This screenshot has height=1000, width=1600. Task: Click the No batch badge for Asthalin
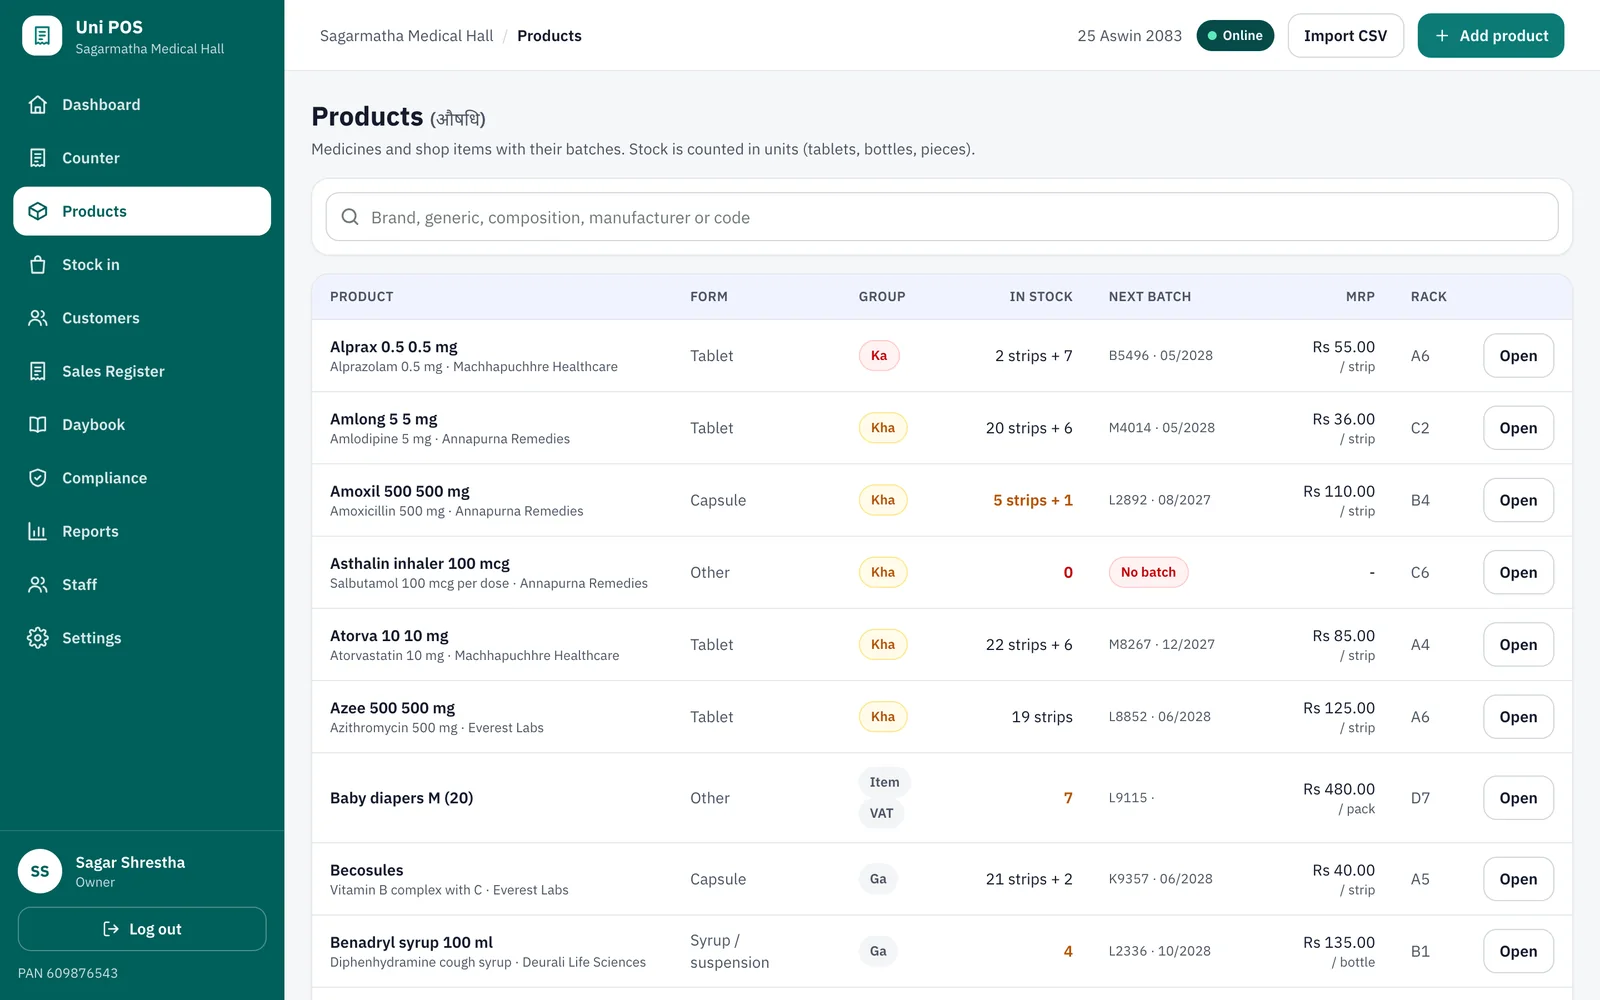pos(1148,572)
